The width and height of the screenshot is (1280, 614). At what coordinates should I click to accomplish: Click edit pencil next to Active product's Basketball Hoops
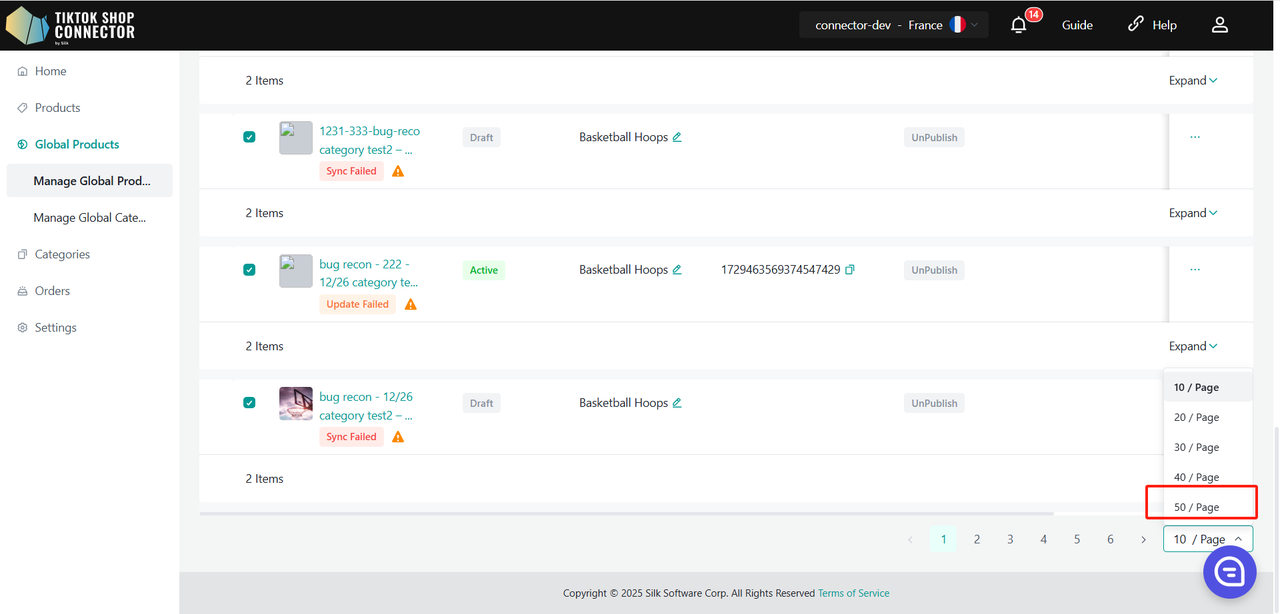point(677,270)
